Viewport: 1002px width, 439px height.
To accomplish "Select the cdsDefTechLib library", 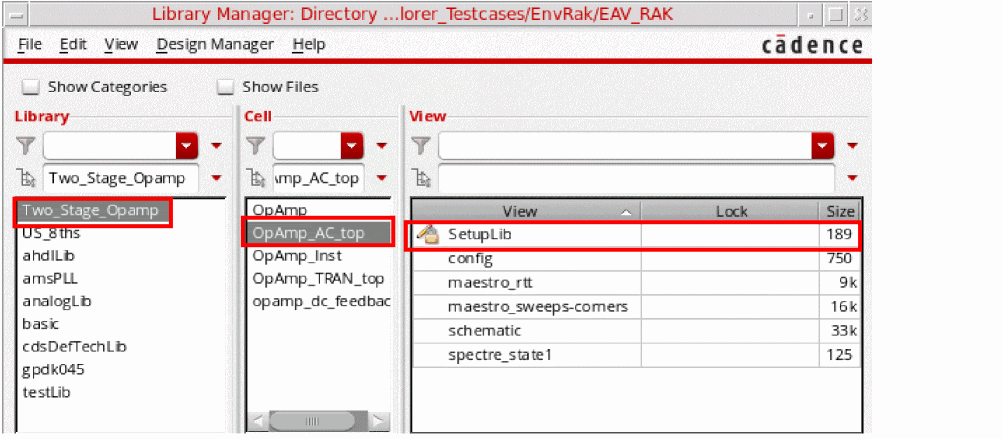I will click(74, 346).
